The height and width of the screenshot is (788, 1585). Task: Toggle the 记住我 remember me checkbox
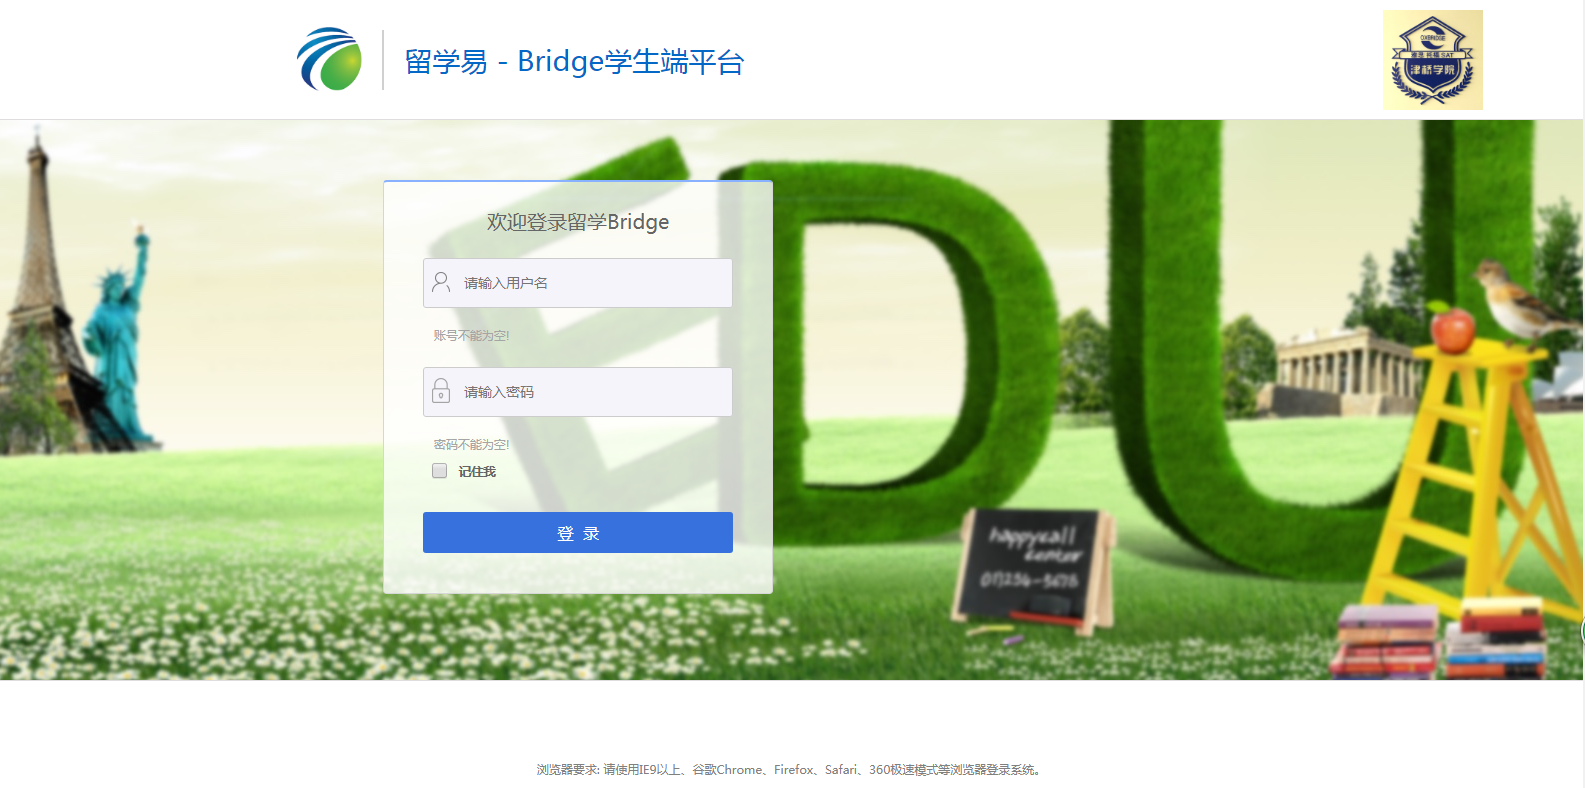439,470
